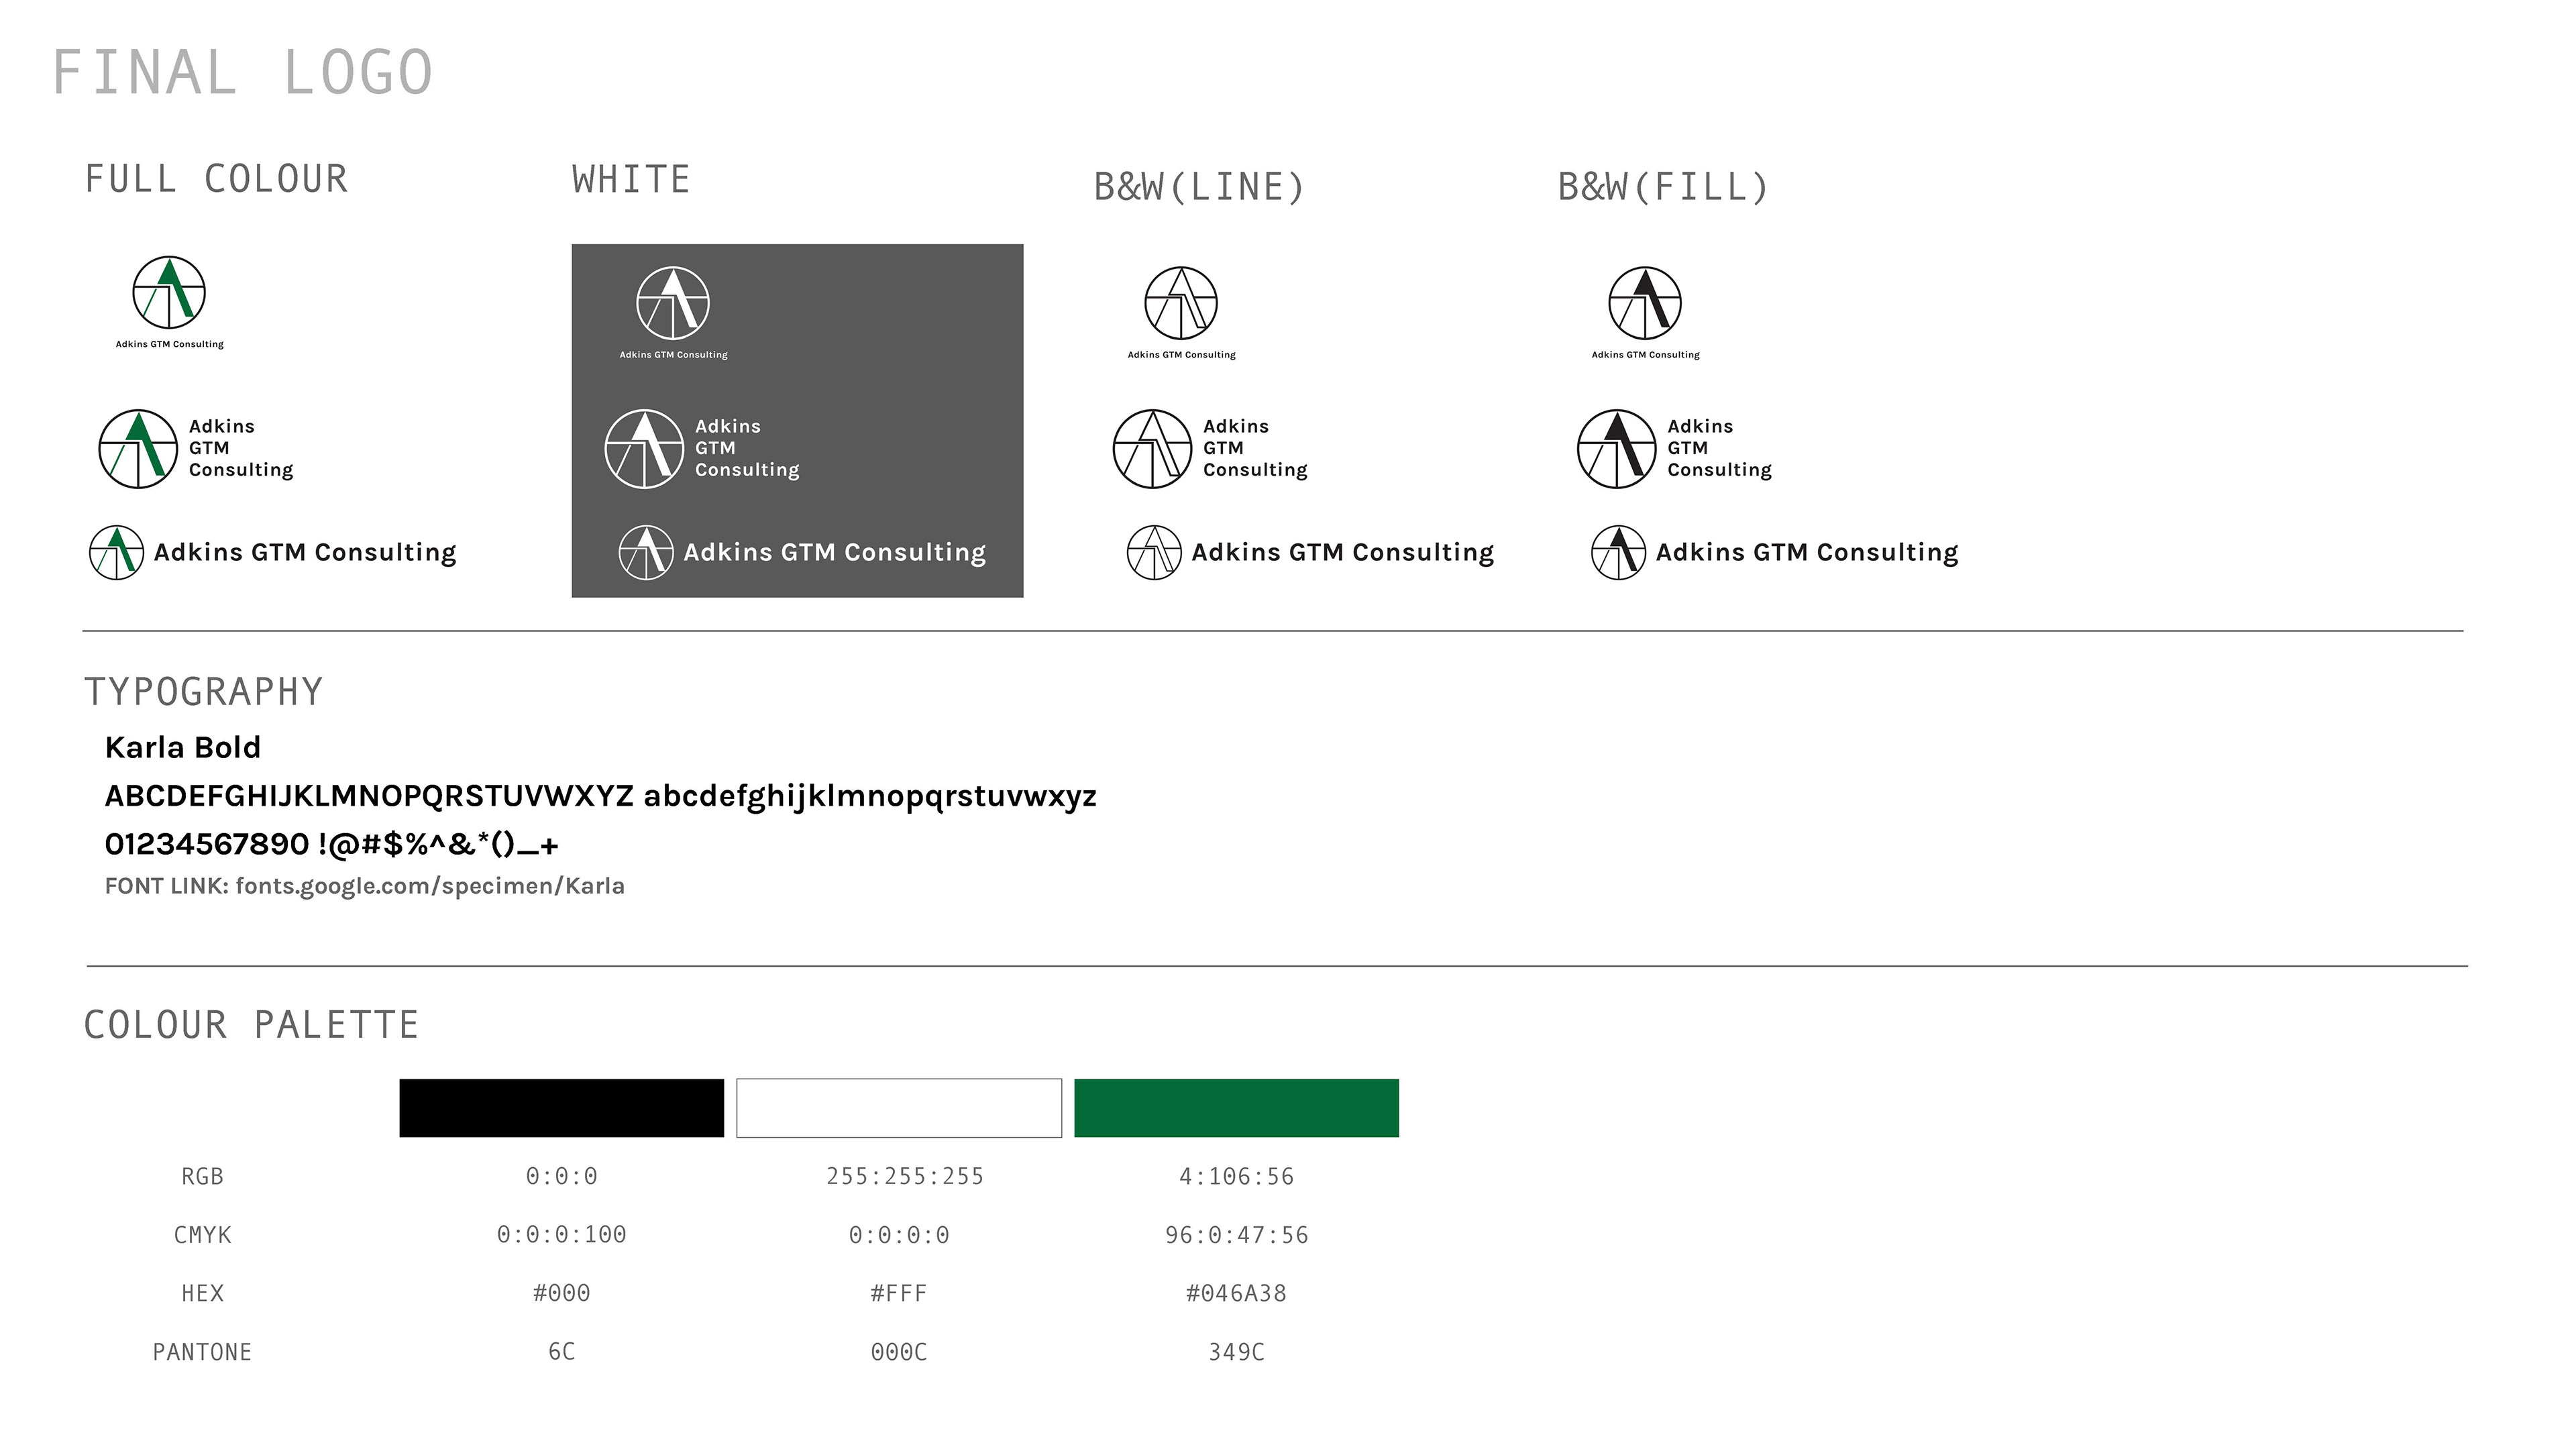Click B&W line horizontal 'Adkins GTM Consulting' wordmark

(1343, 553)
